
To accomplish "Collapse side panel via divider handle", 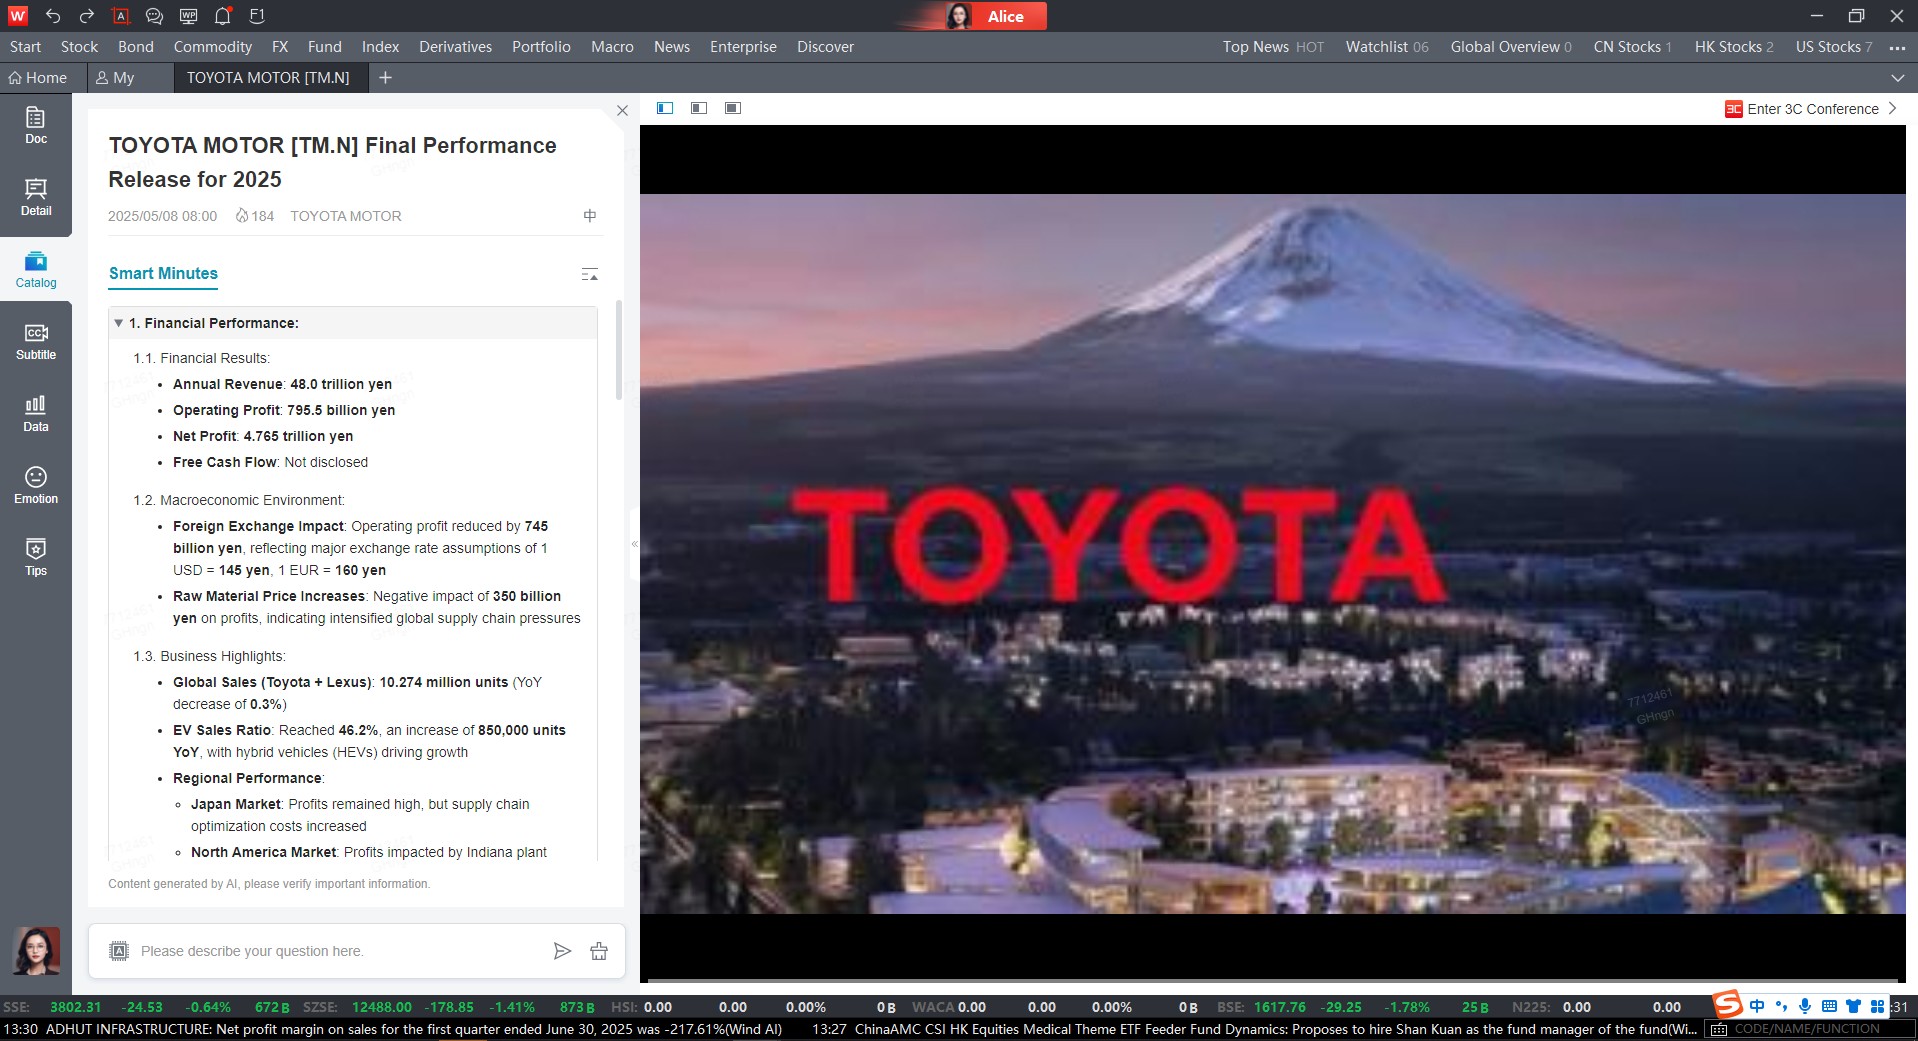I will (x=634, y=544).
